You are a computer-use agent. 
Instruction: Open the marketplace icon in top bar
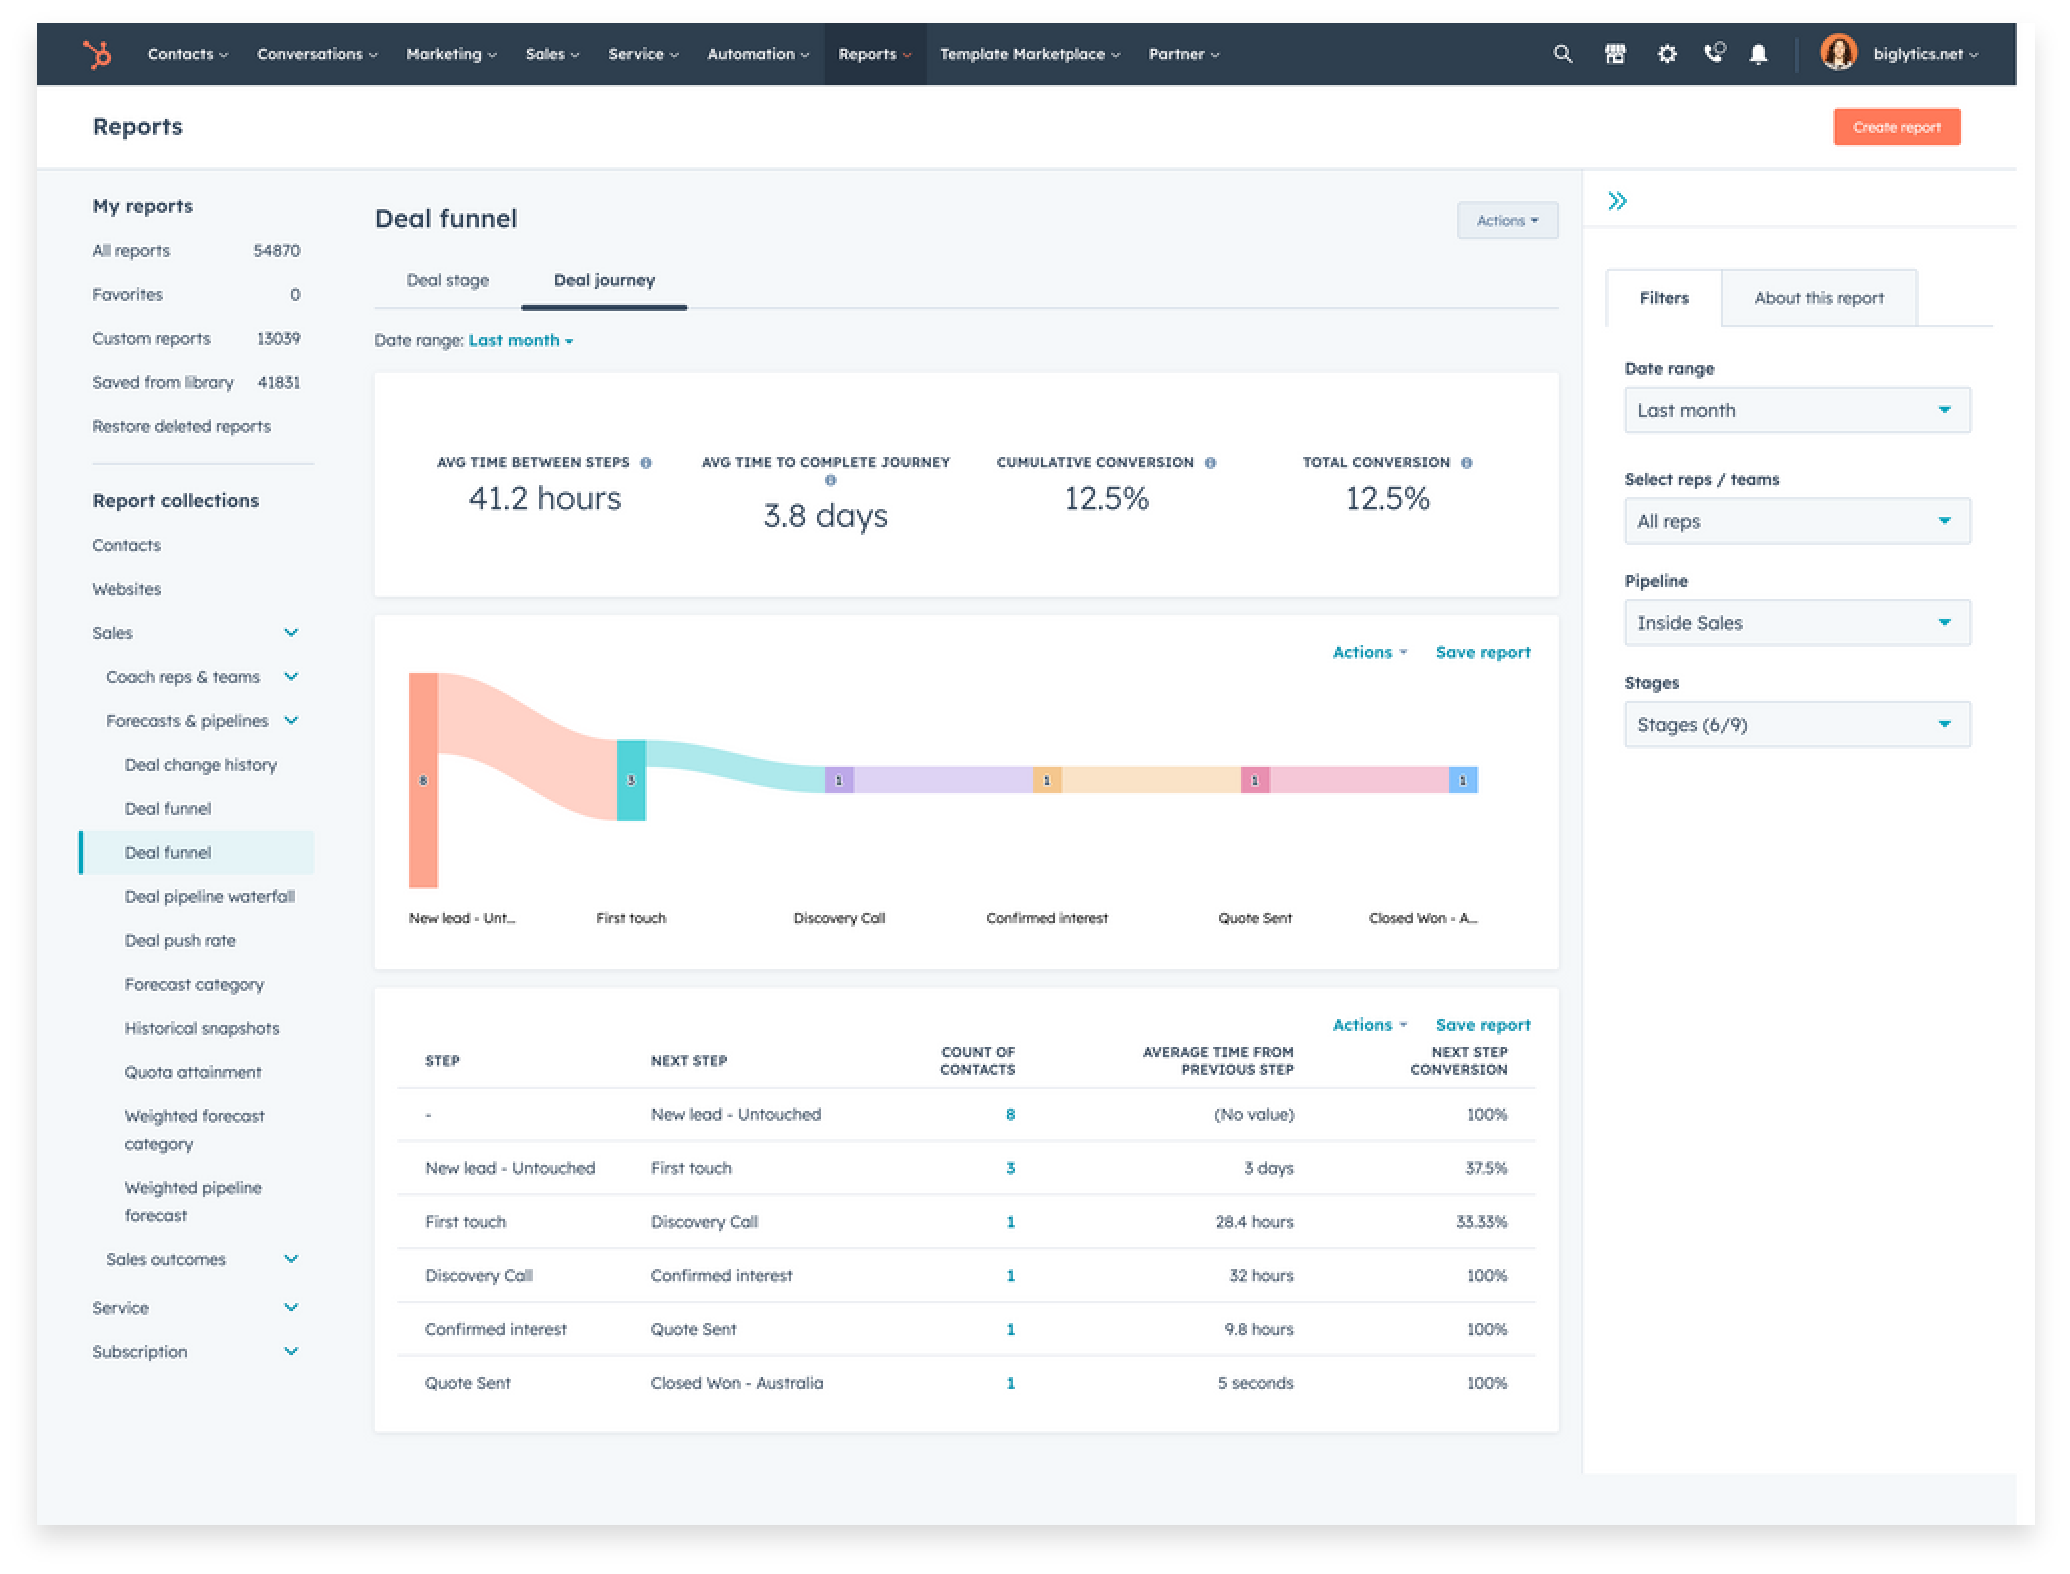coord(1614,54)
